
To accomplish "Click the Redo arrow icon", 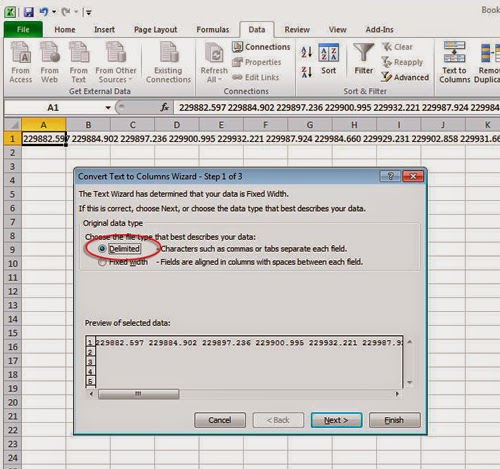I will pos(66,12).
